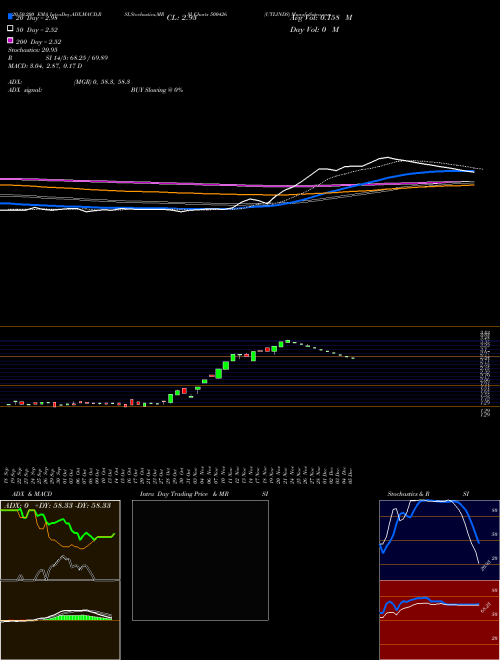This screenshot has height=660, width=500.
Task: Click the 'Avg Vol: 0.158 M' label
Action: [x=321, y=18]
